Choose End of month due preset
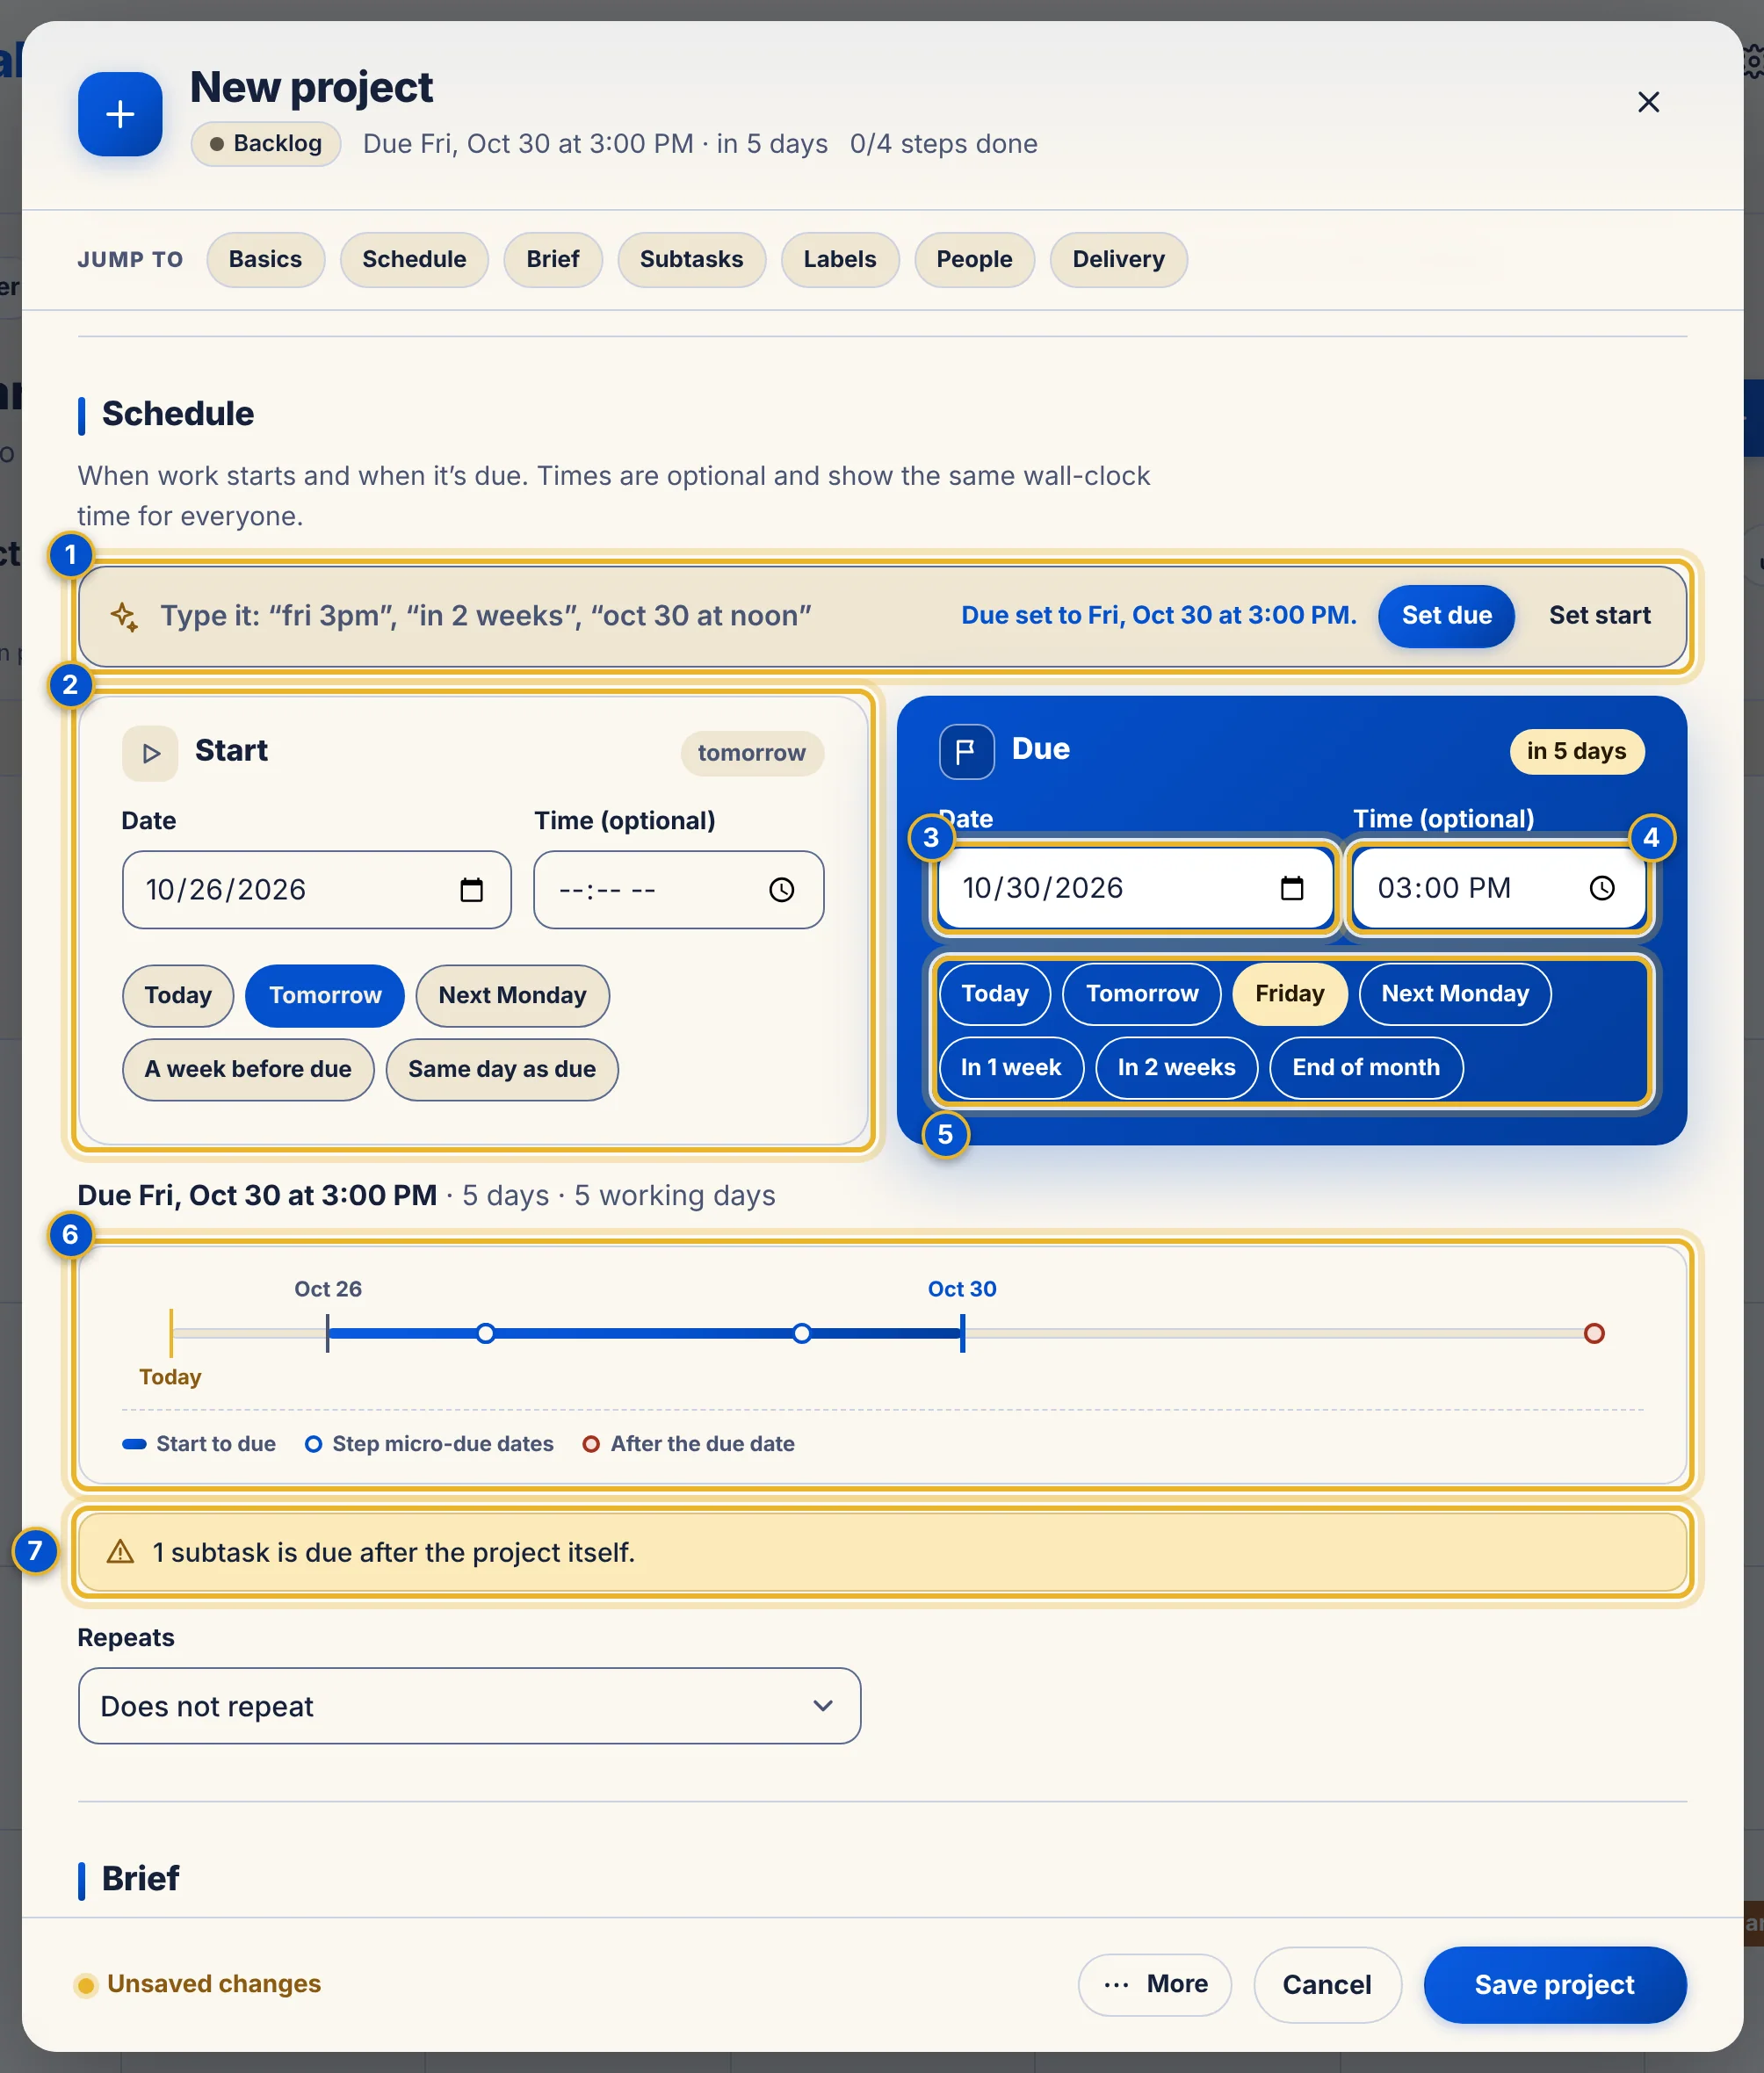 tap(1366, 1068)
